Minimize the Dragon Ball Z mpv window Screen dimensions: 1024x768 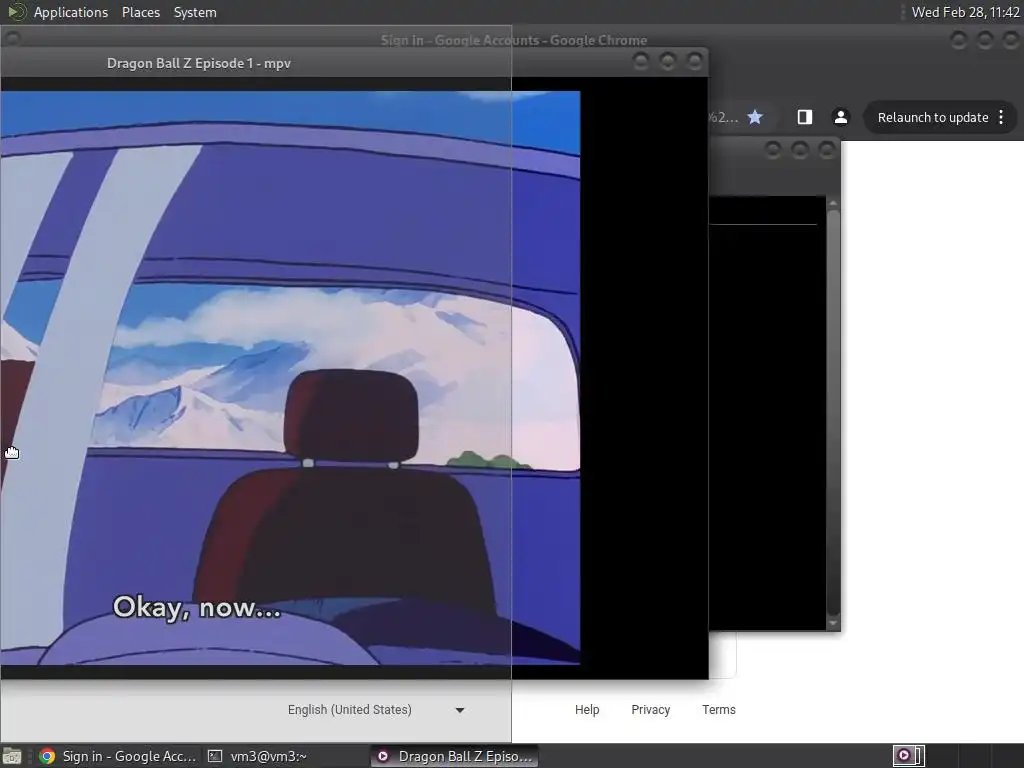[641, 61]
